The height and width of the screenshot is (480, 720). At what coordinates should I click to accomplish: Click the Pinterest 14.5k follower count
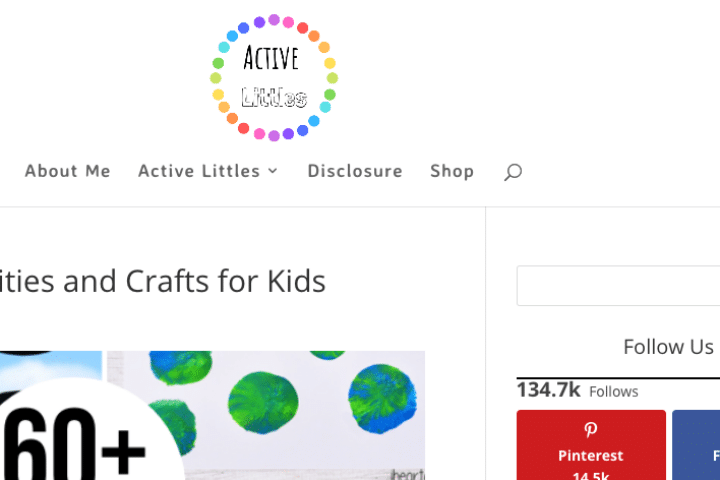tap(591, 475)
